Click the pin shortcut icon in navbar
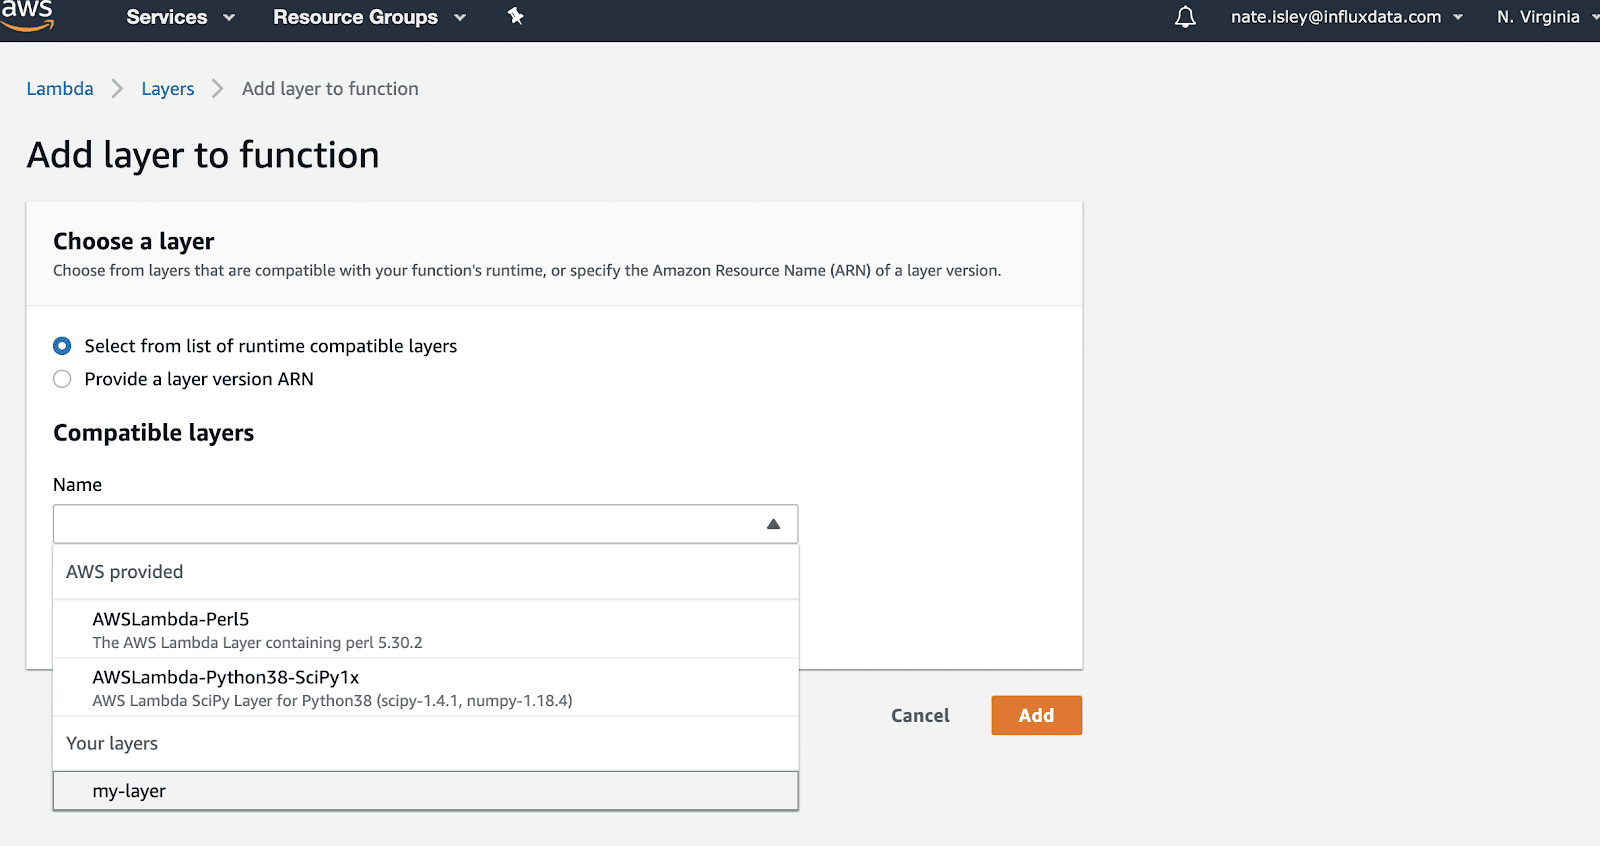Screen dimensions: 1600x846 (x=516, y=16)
